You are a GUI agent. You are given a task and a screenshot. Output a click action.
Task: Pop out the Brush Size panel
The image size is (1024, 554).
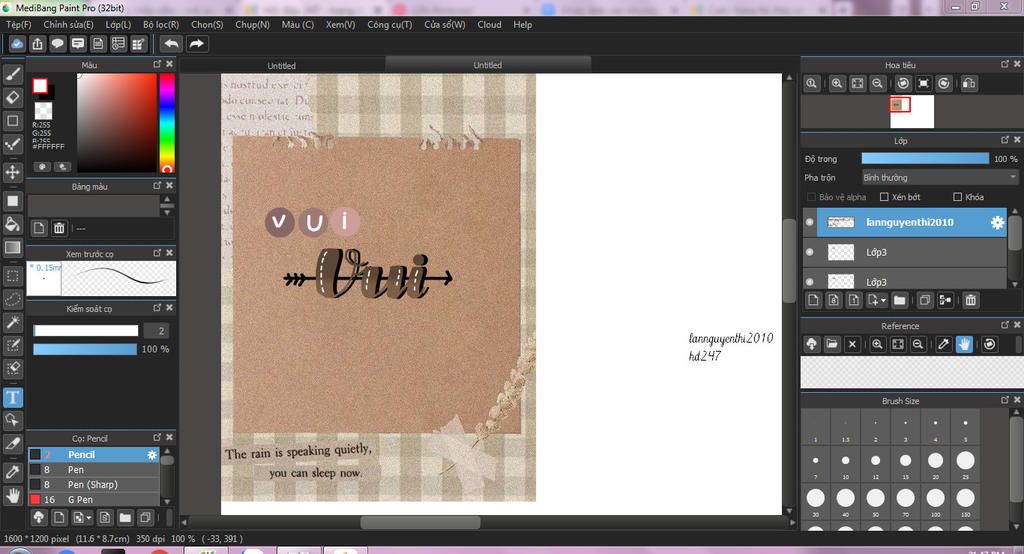click(1005, 400)
